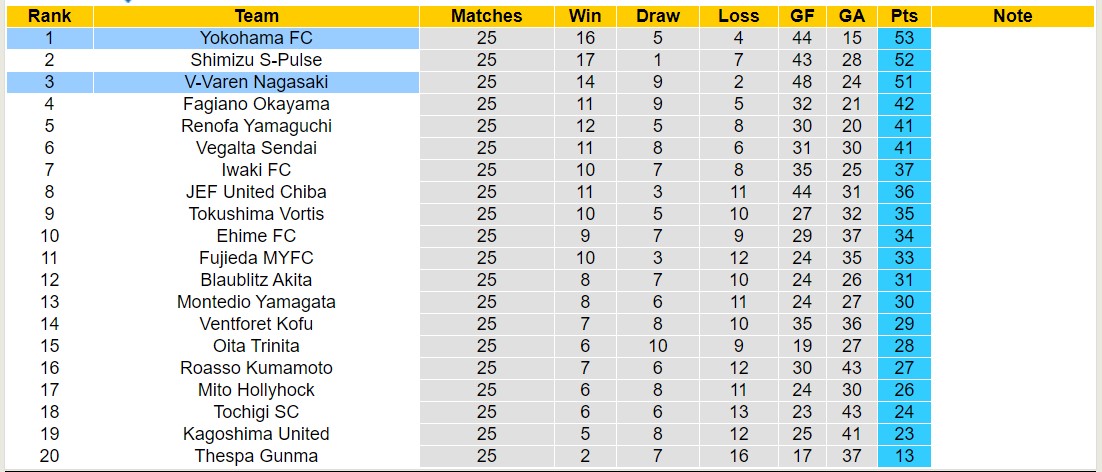The width and height of the screenshot is (1102, 472).
Task: Select rank number 10 cell
Action: coord(48,236)
